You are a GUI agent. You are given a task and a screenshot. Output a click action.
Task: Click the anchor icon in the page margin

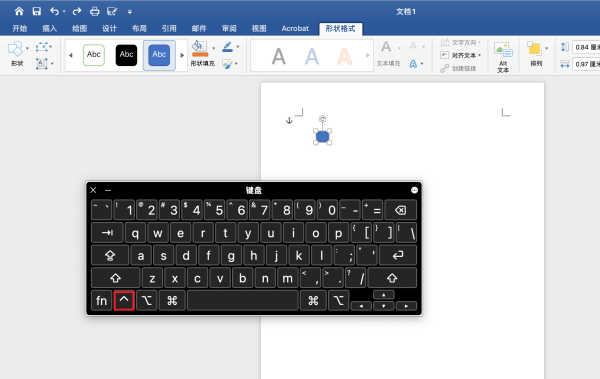tap(289, 121)
